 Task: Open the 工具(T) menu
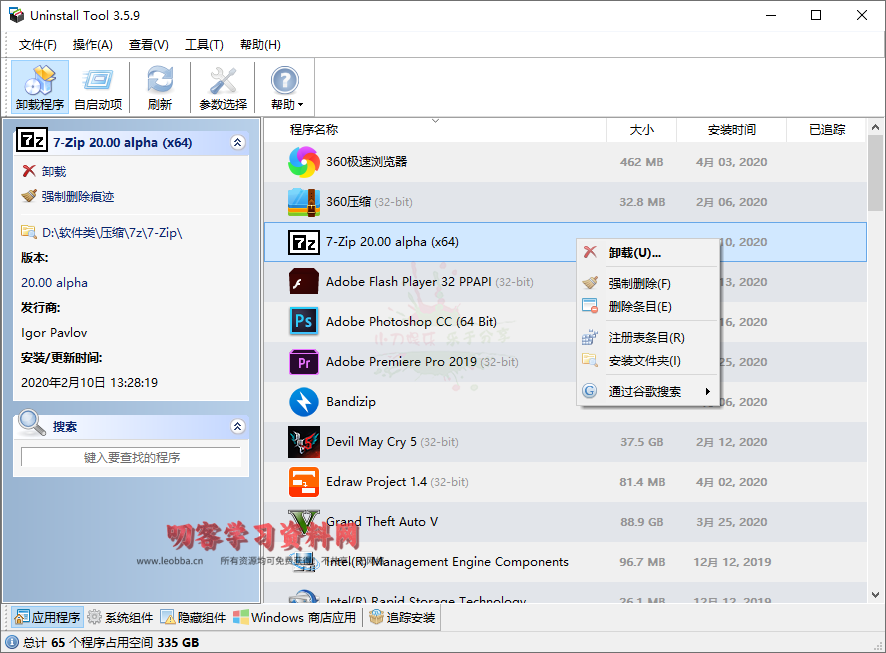[x=204, y=45]
